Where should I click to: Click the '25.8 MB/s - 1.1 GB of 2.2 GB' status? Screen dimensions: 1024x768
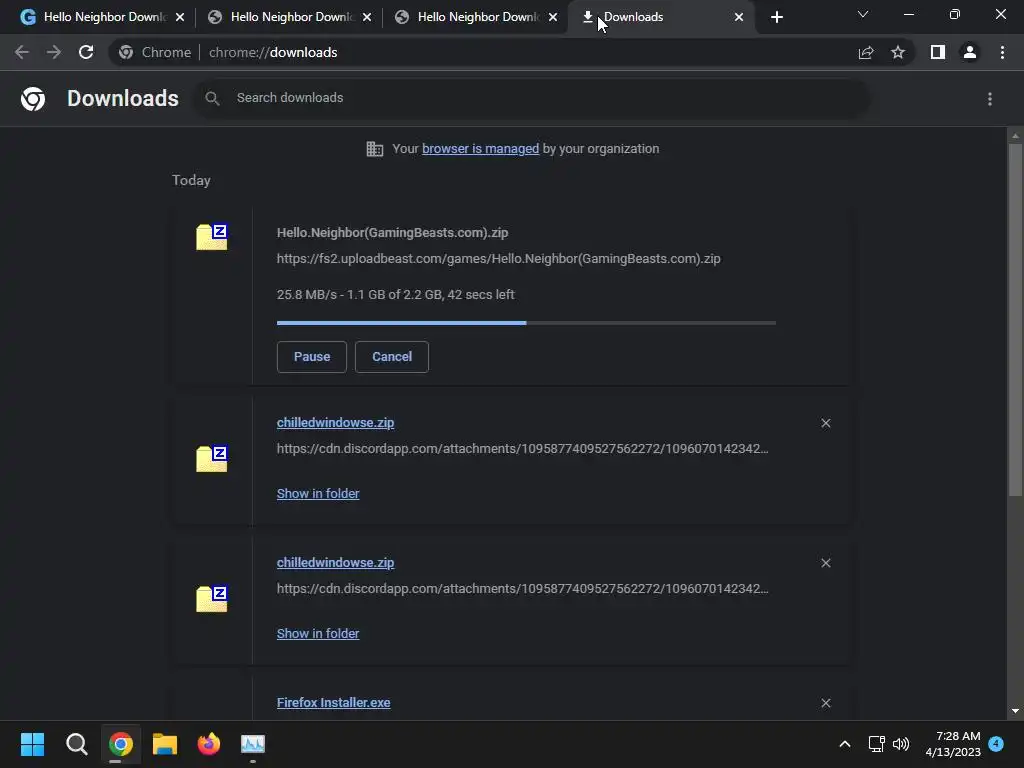pos(395,295)
